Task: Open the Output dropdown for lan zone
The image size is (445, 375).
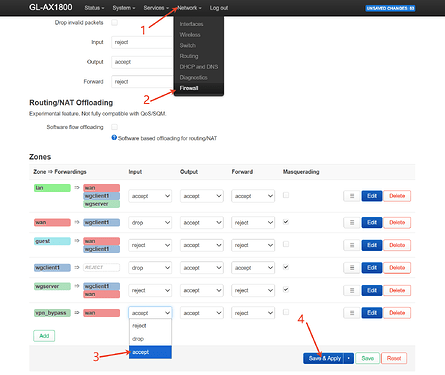Action: click(201, 196)
